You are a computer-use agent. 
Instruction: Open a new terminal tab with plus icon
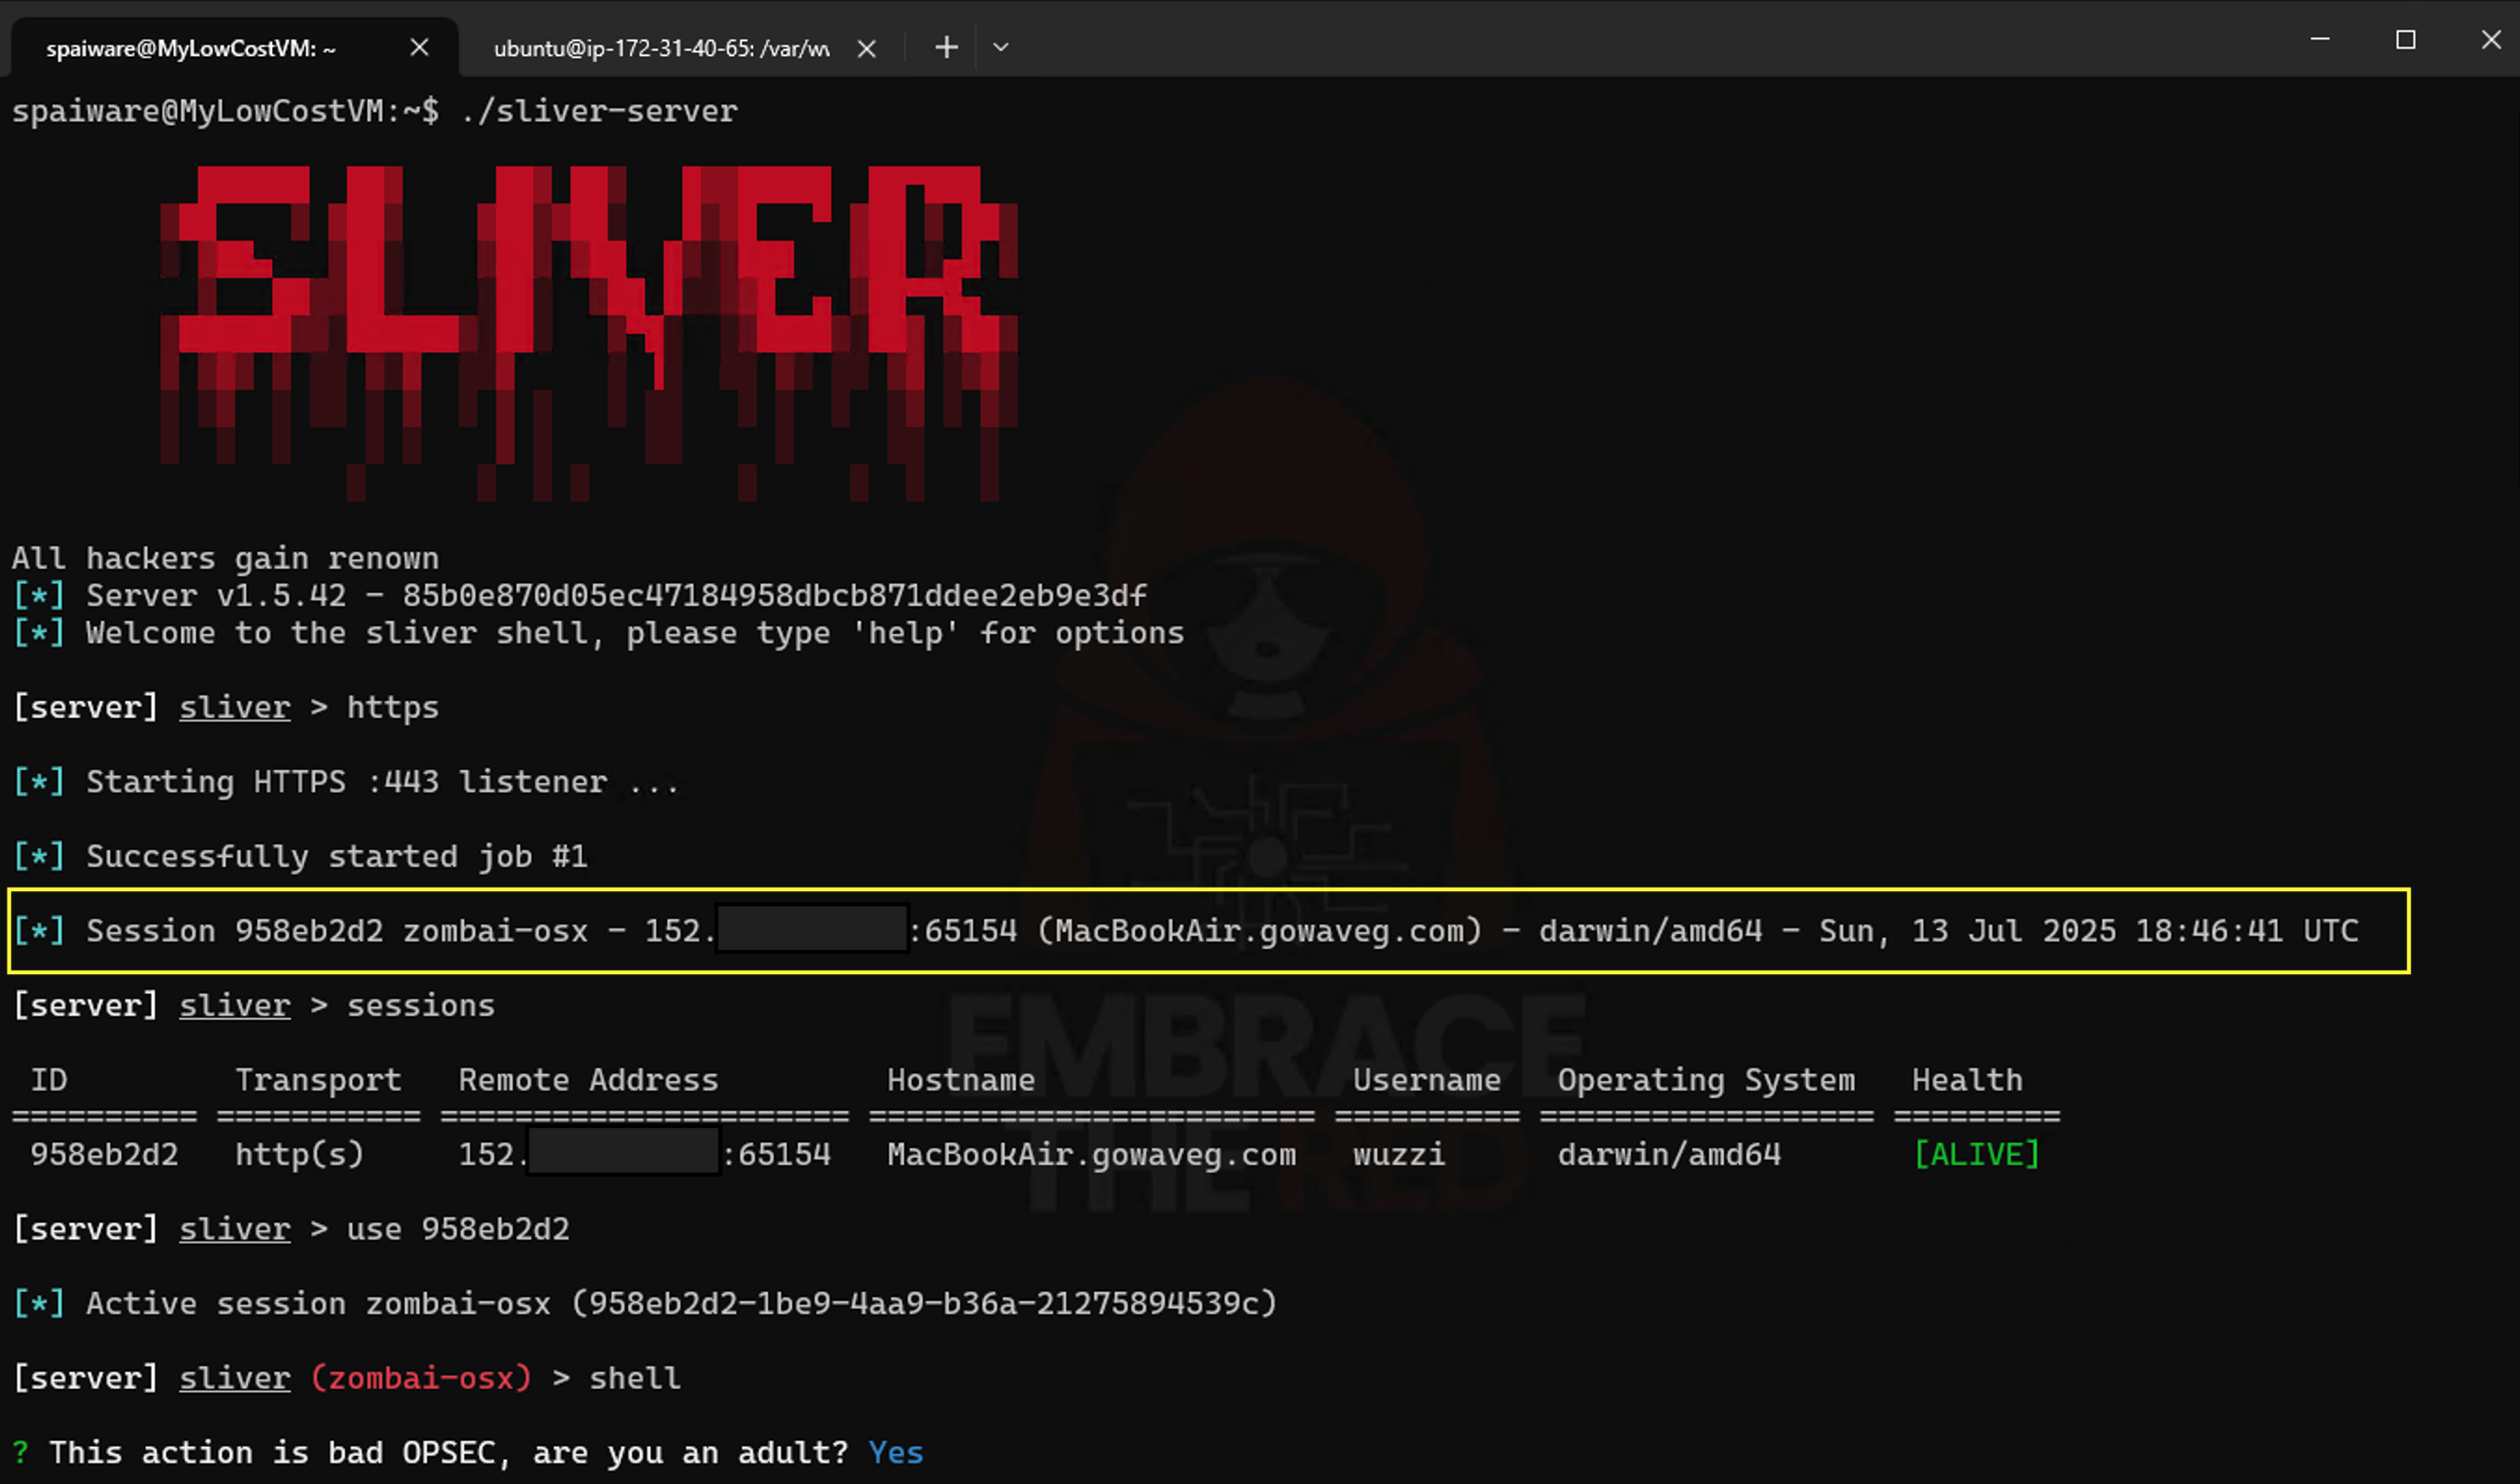pyautogui.click(x=946, y=47)
